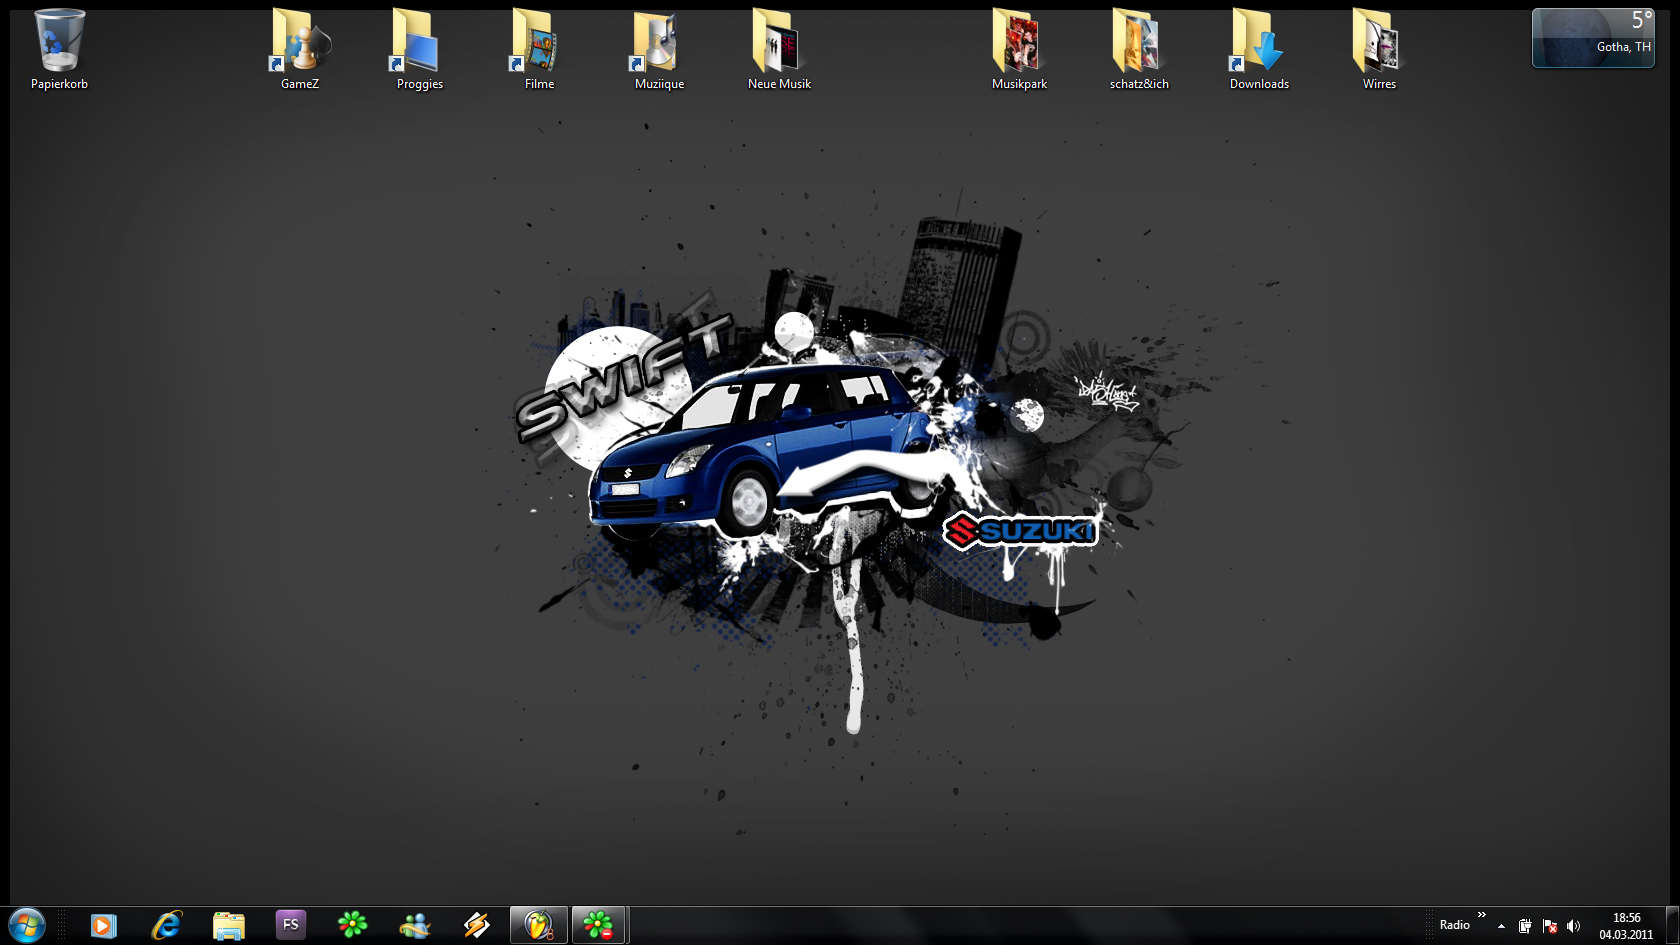Switch to running FL Studio window
This screenshot has width=1680, height=945.
(539, 926)
